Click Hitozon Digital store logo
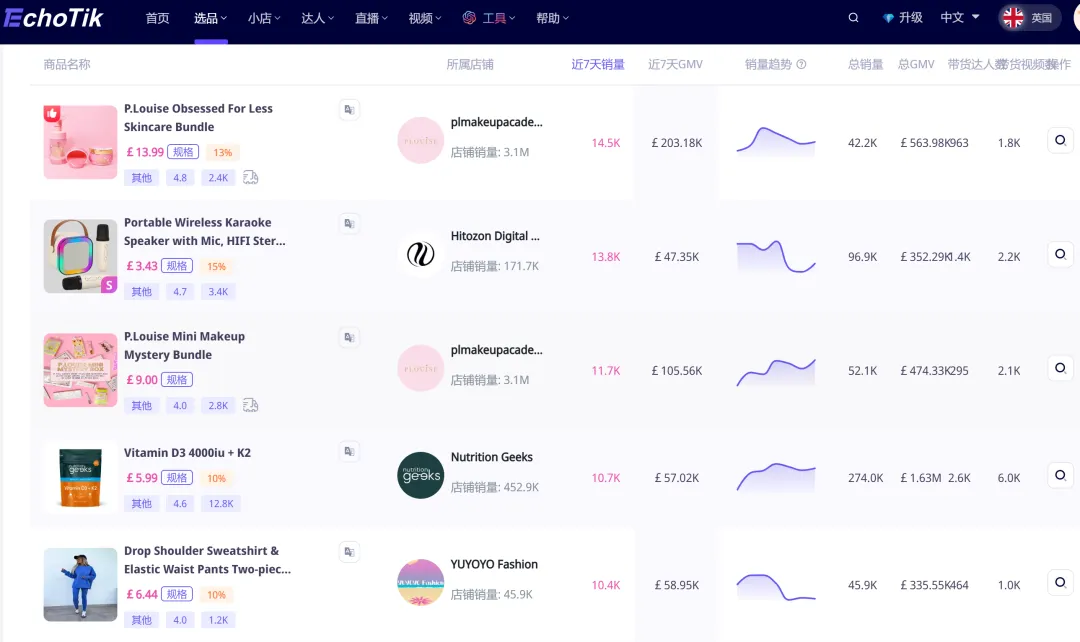Screen dimensions: 1080x642 [420, 254]
